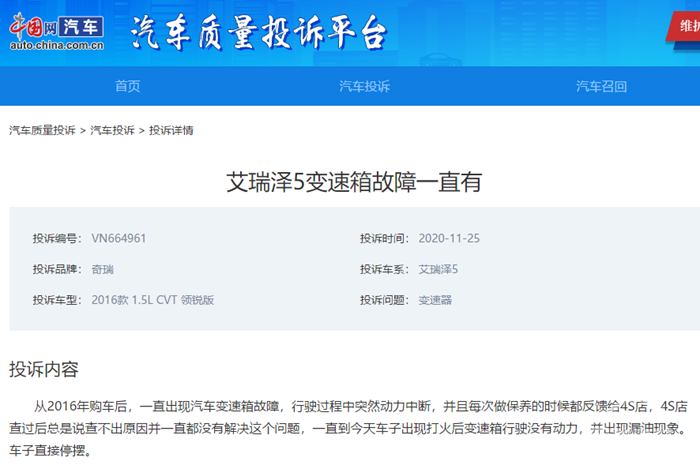Open the 汽车召回 navigation tab
700x465 pixels.
pyautogui.click(x=601, y=86)
